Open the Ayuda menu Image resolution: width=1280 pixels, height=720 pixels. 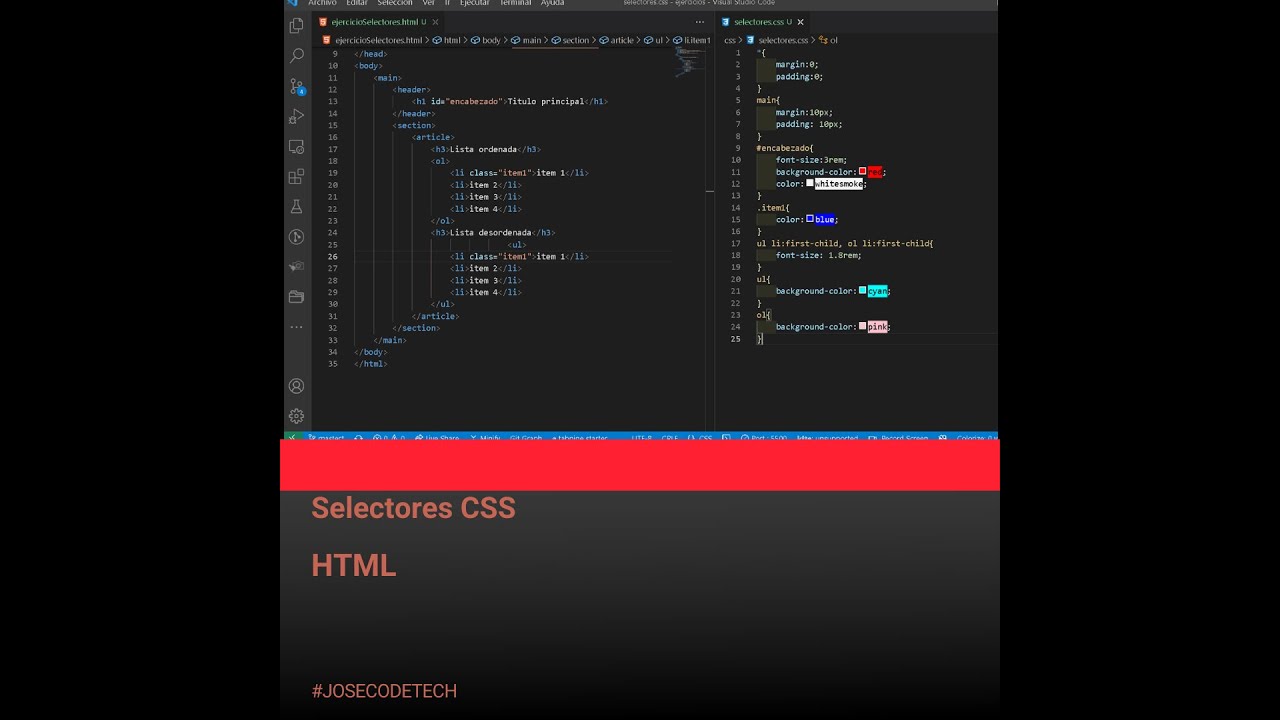pos(552,3)
